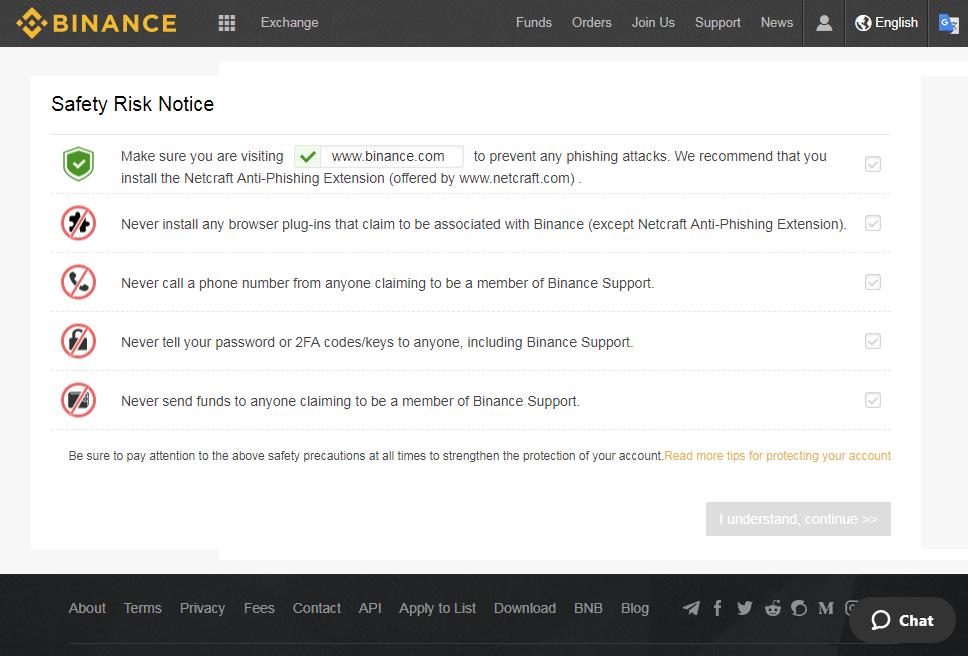Viewport: 968px width, 656px height.
Task: Open the apps grid menu icon
Action: 227,23
